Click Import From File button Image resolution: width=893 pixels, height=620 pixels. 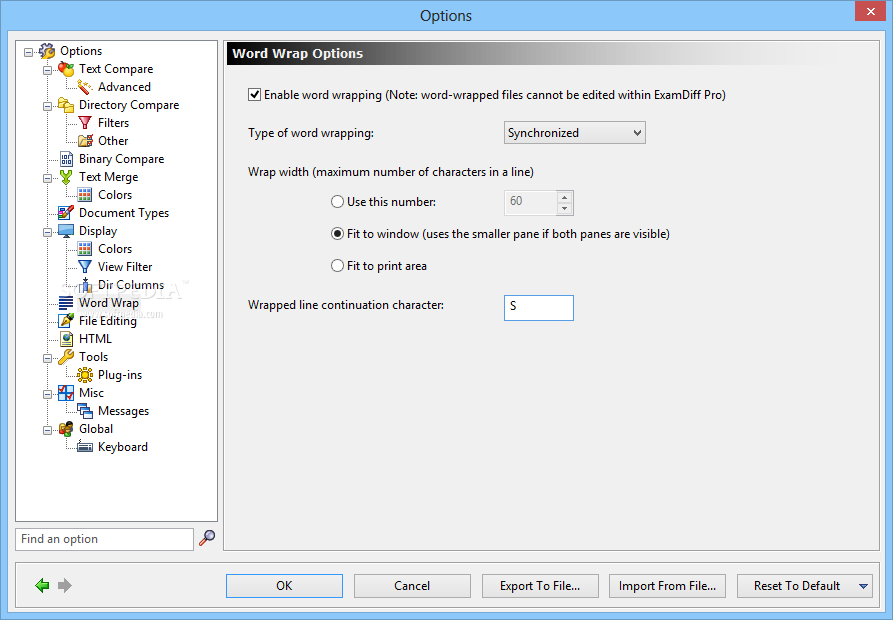pos(667,586)
